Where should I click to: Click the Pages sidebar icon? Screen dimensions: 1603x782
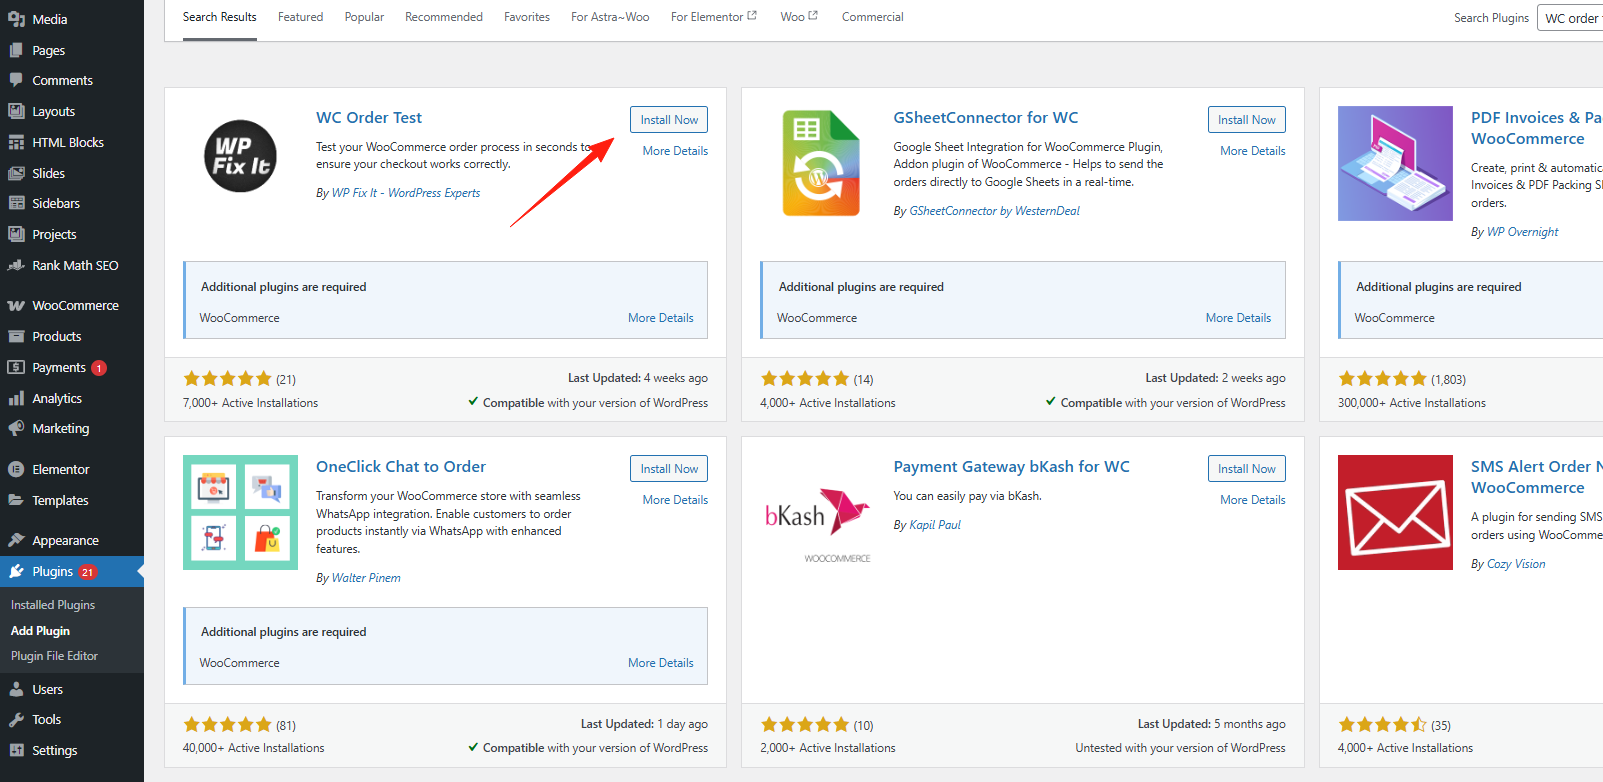point(16,50)
